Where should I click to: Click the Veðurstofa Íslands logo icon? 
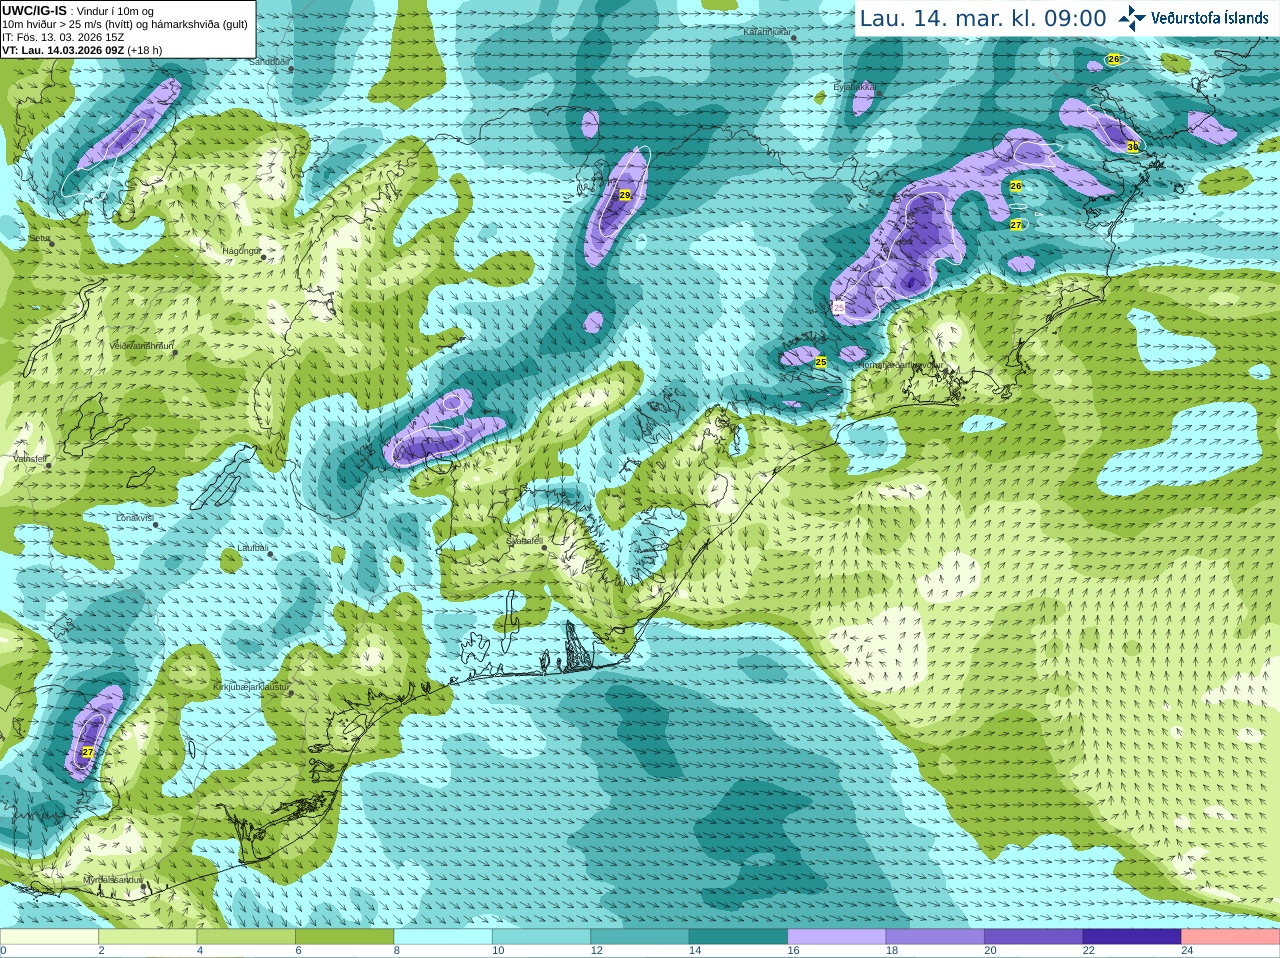1132,18
